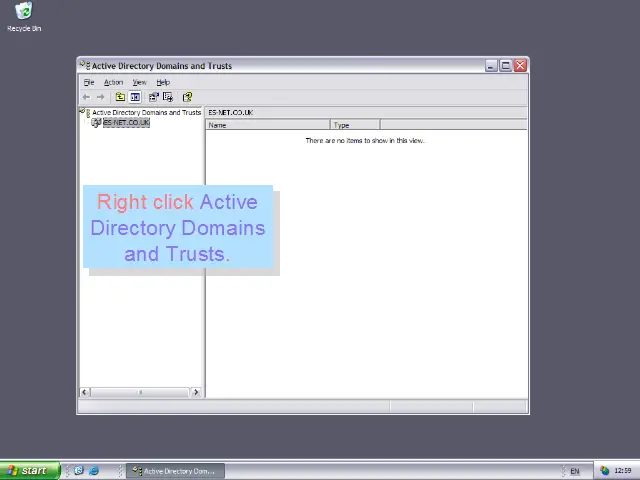Viewport: 640px width, 480px height.
Task: Open the Start menu
Action: 30,471
